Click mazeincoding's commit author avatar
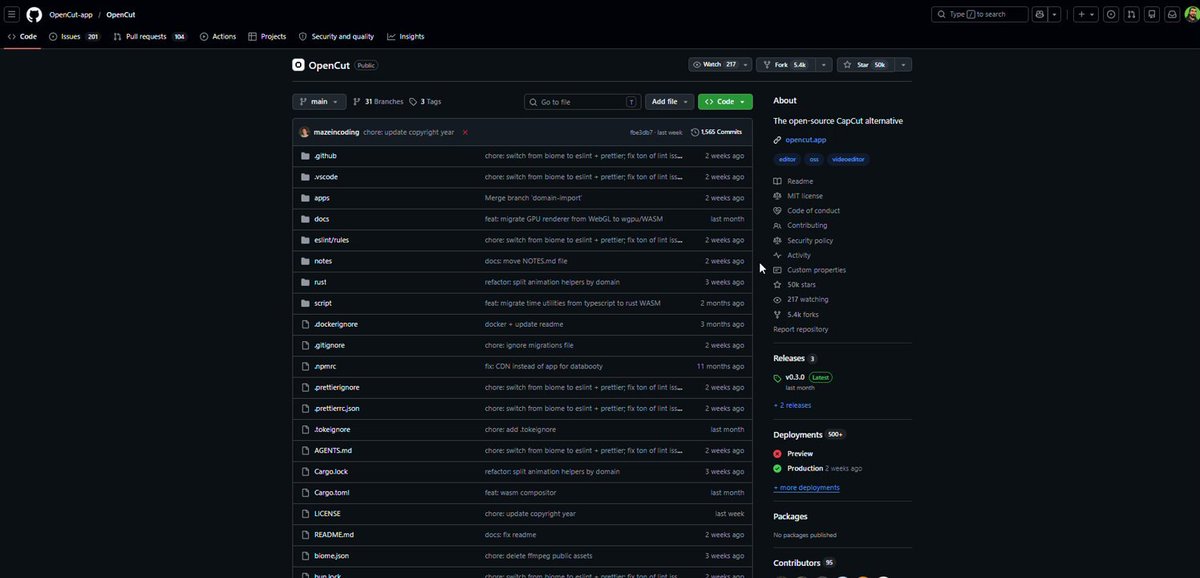Image resolution: width=1200 pixels, height=578 pixels. pos(305,132)
